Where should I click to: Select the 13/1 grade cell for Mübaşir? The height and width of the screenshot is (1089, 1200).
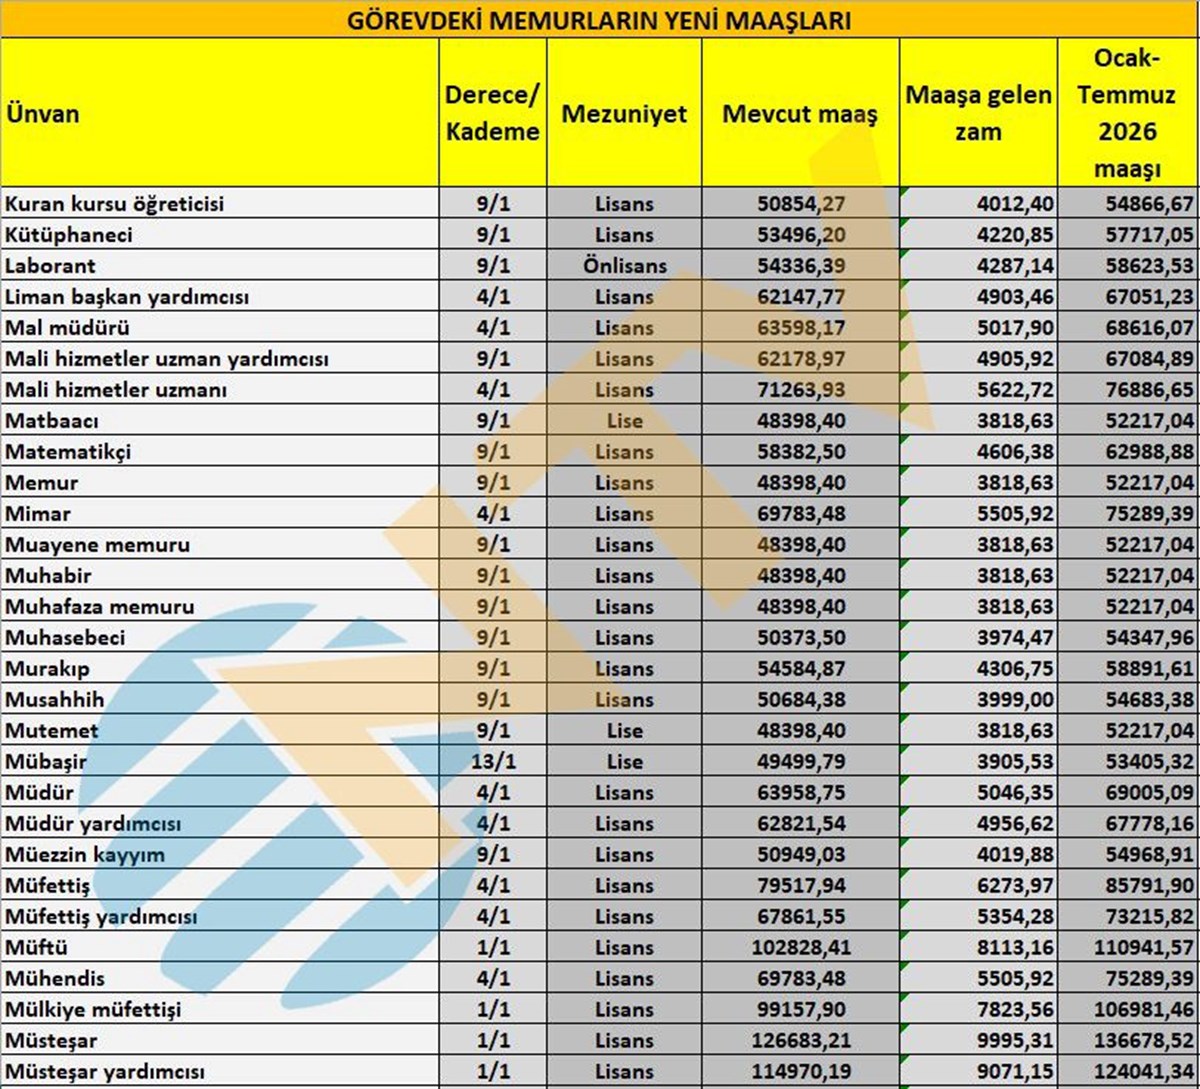click(492, 762)
